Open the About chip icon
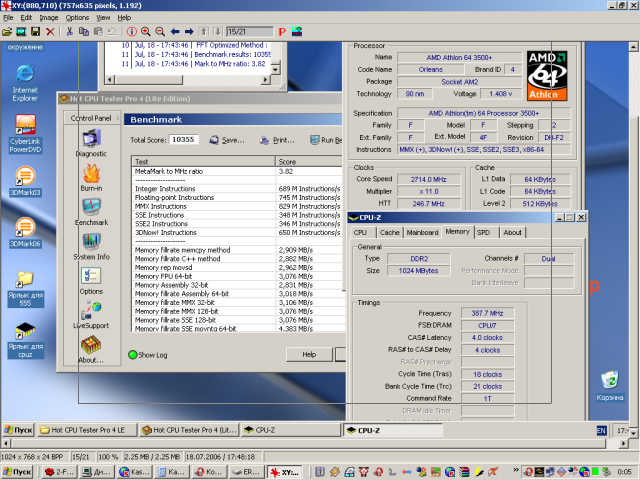The image size is (640, 480). pyautogui.click(x=90, y=347)
